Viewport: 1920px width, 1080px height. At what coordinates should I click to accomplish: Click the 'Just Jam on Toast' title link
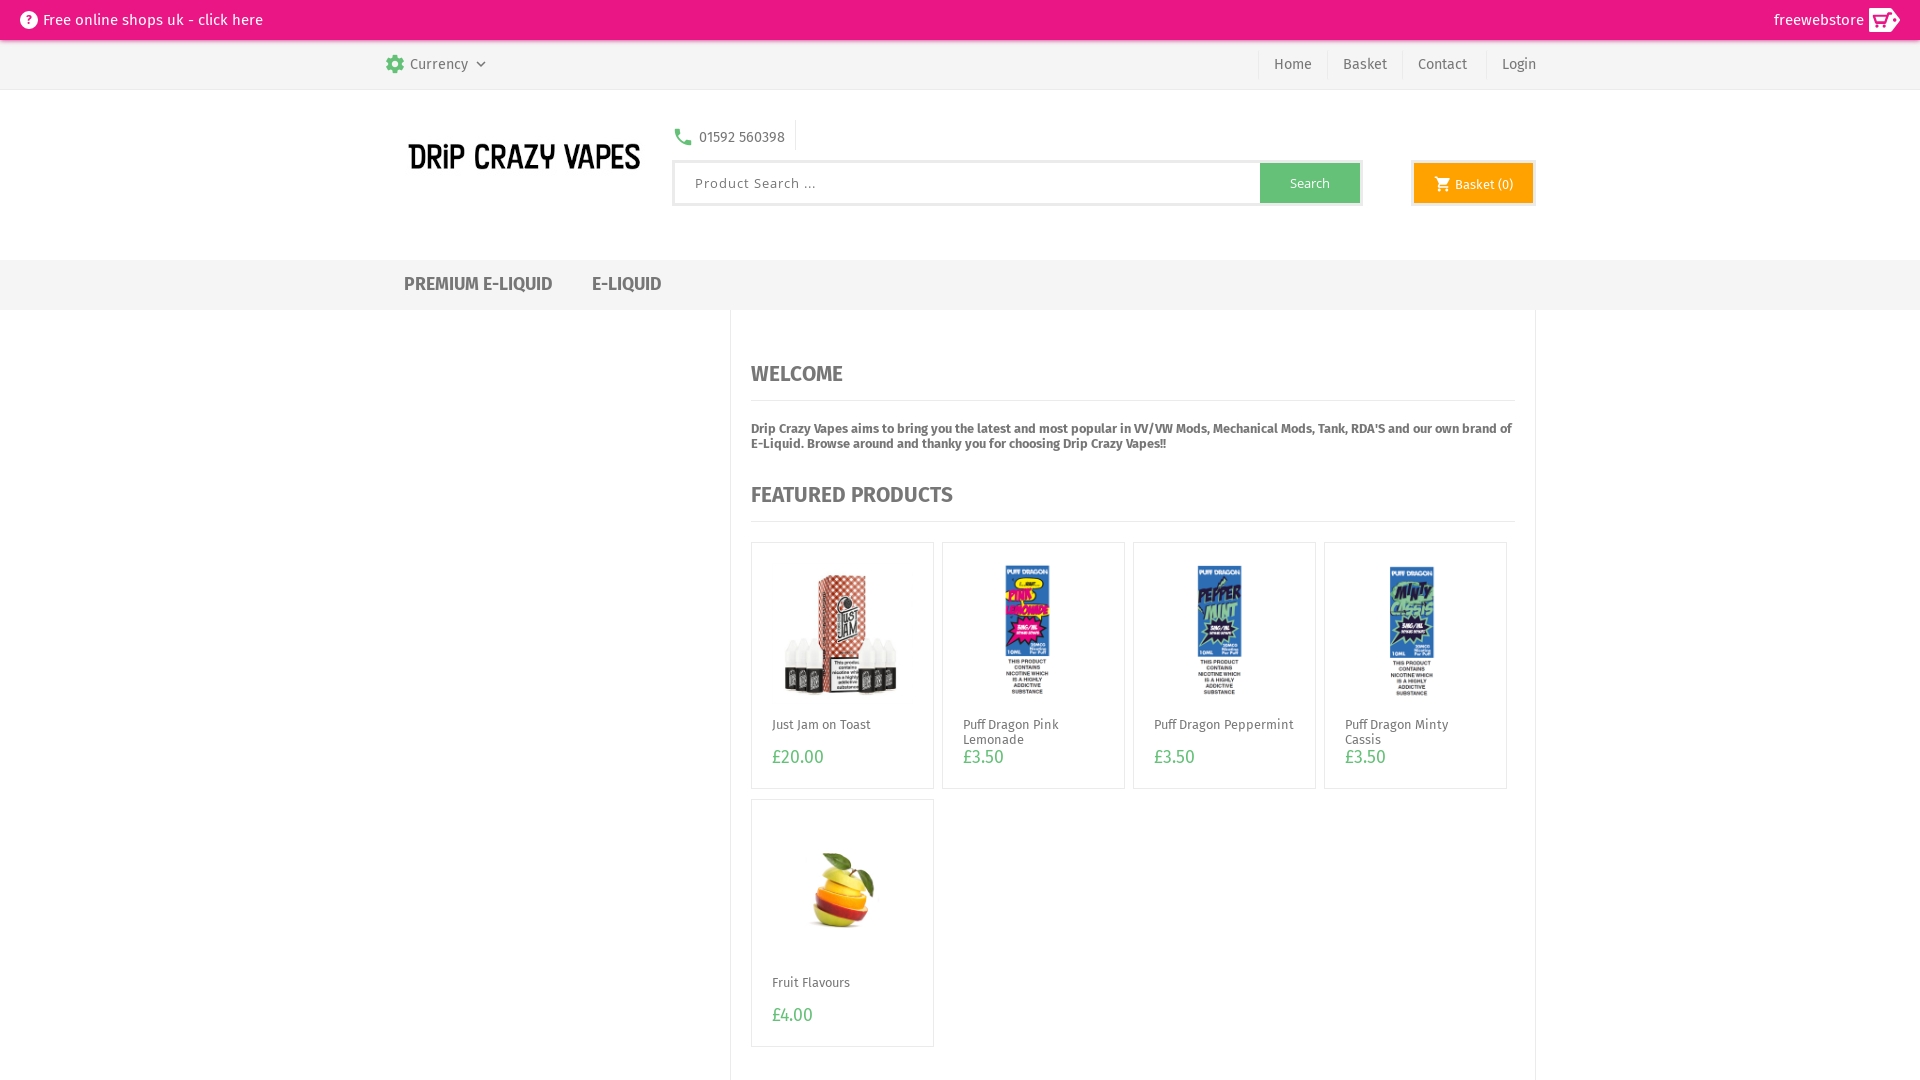(821, 725)
